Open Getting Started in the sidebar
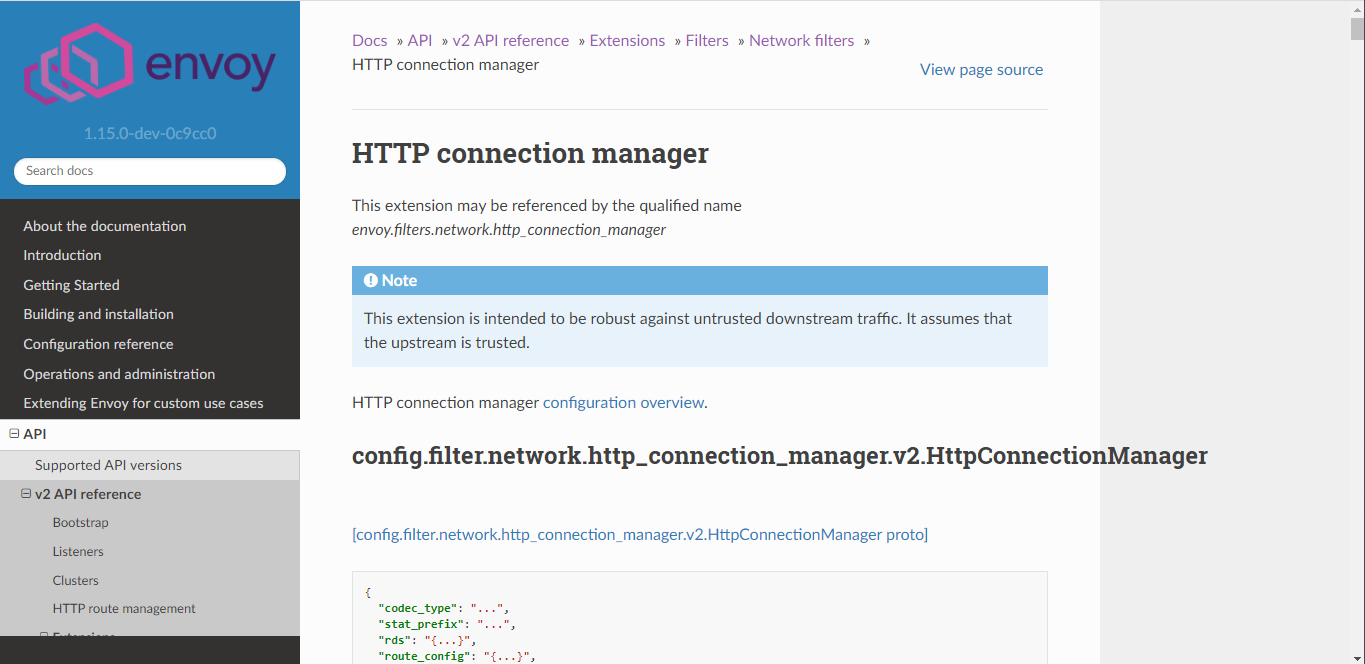1365x664 pixels. coord(71,285)
